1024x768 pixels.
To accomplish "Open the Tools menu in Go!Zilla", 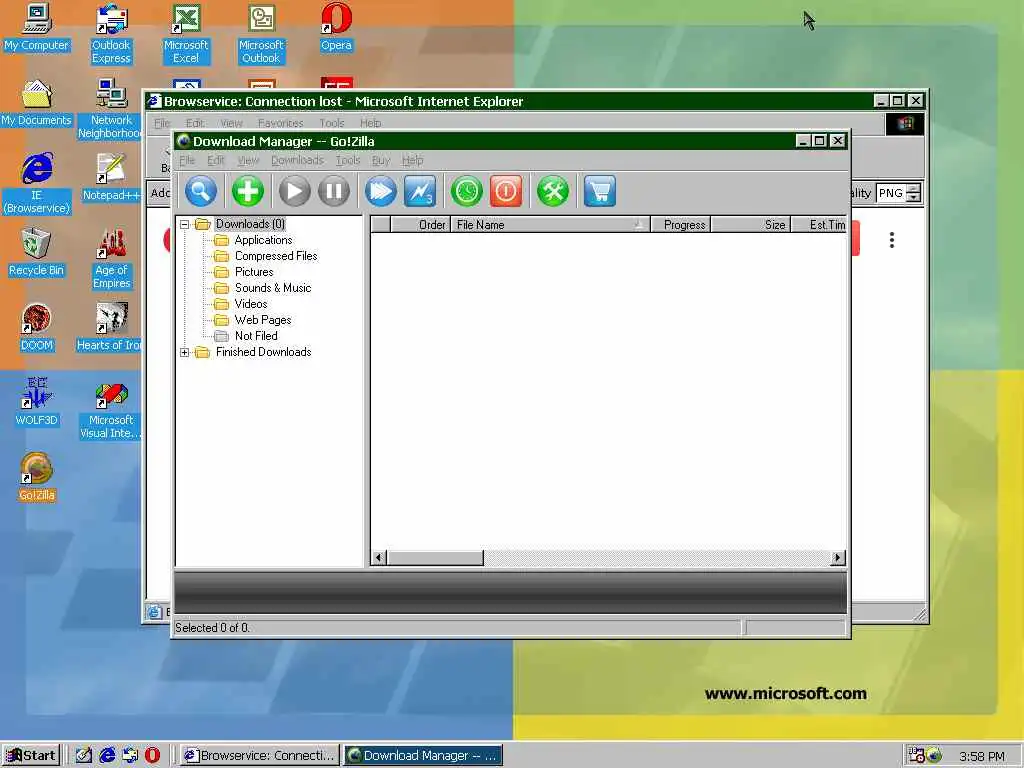I will click(347, 161).
